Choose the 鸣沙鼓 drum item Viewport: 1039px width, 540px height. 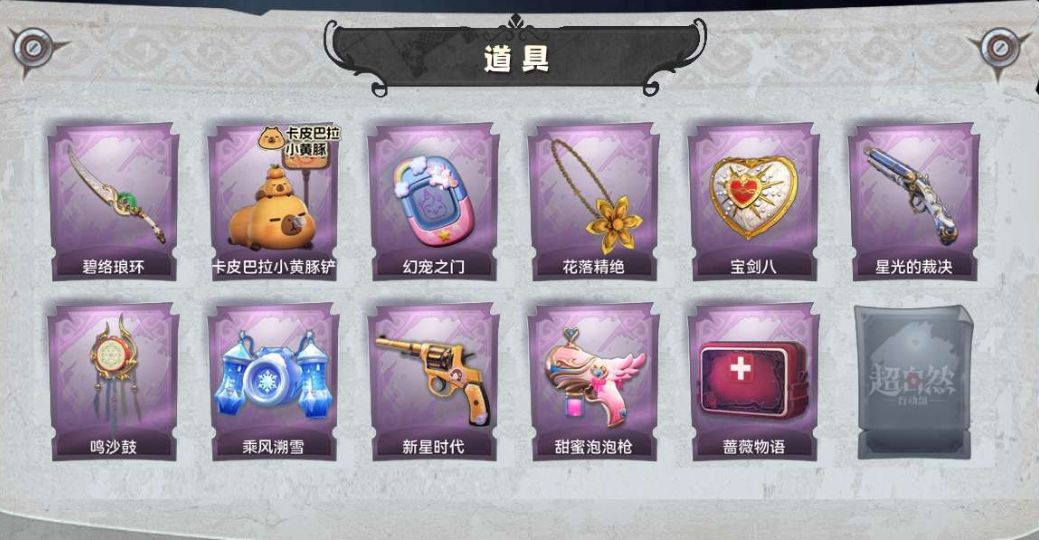pyautogui.click(x=113, y=382)
